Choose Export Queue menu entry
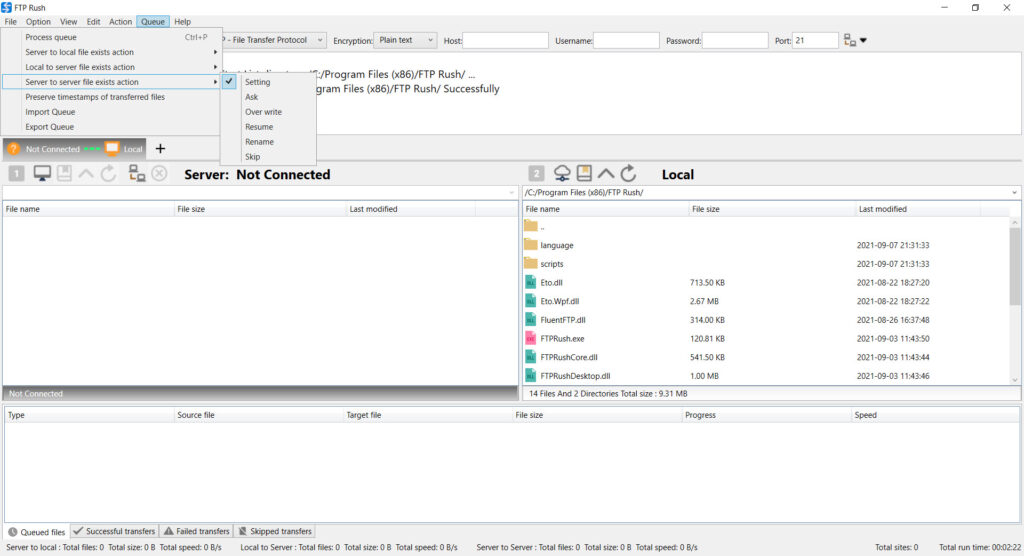This screenshot has height=556, width=1024. click(x=111, y=127)
